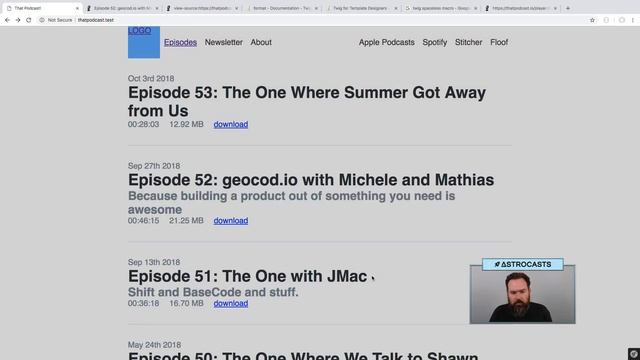
Task: Open the Spotify link
Action: tap(435, 42)
